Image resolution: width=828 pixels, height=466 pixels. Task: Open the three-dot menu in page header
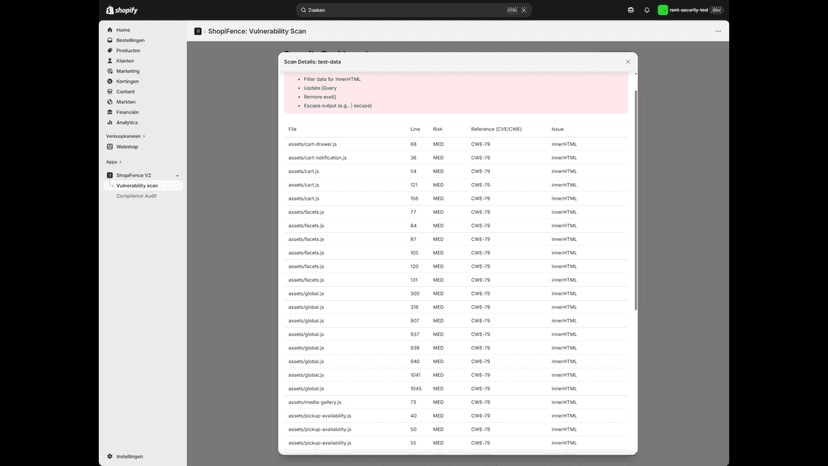click(718, 31)
